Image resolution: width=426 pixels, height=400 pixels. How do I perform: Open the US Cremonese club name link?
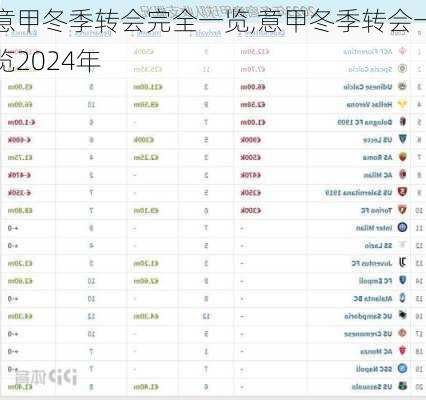368,334
